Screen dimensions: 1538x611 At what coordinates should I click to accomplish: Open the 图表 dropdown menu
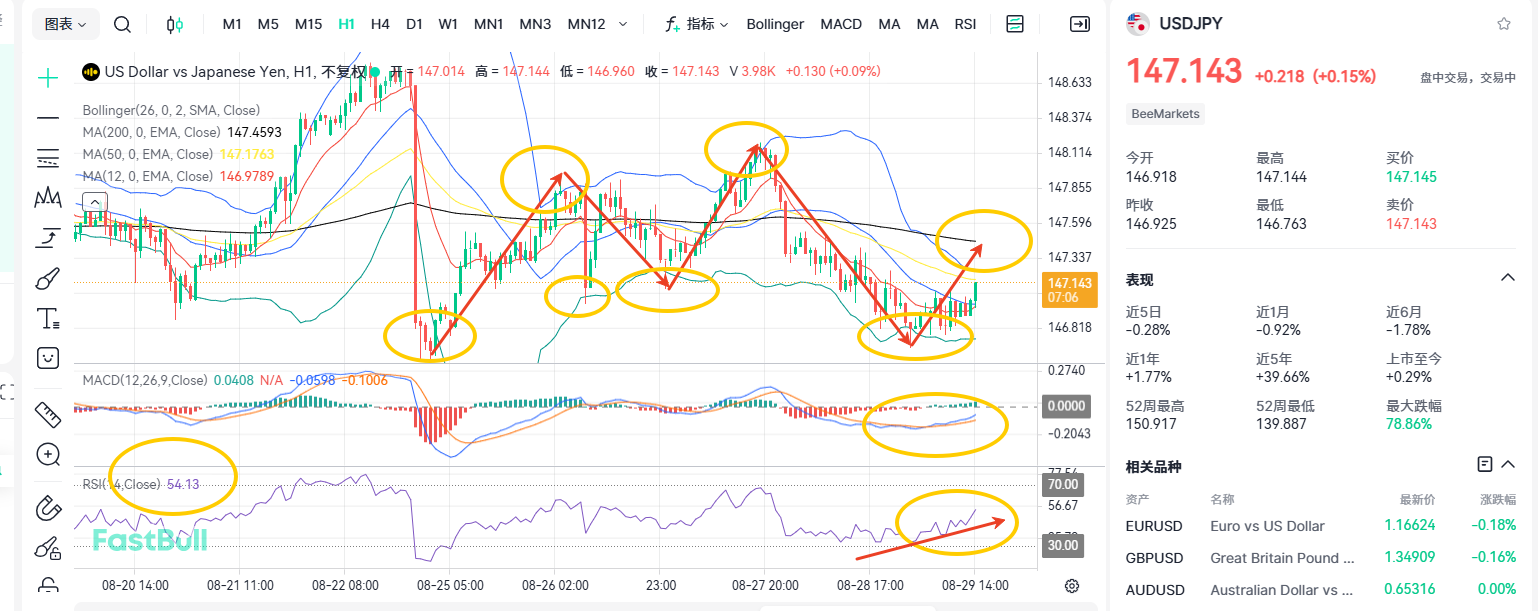coord(66,24)
